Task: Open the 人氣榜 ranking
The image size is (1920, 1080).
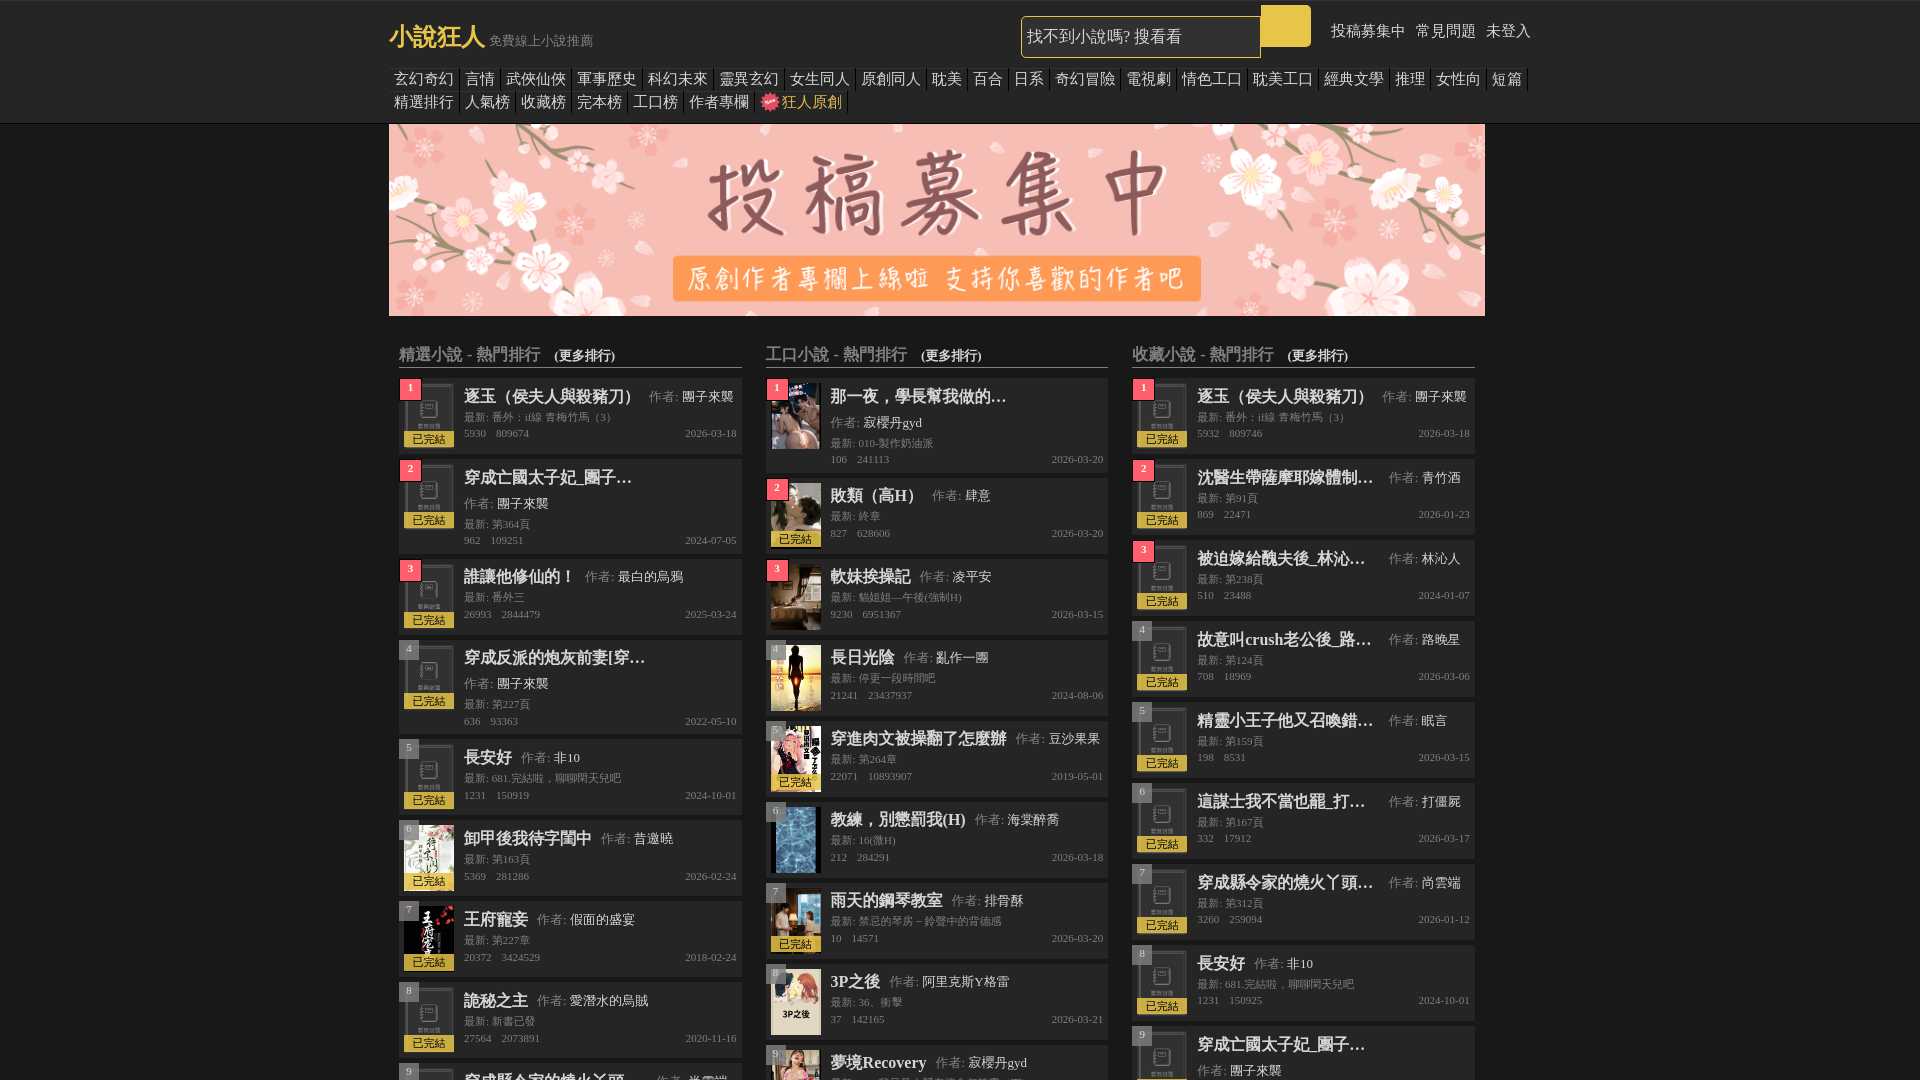Action: click(488, 102)
